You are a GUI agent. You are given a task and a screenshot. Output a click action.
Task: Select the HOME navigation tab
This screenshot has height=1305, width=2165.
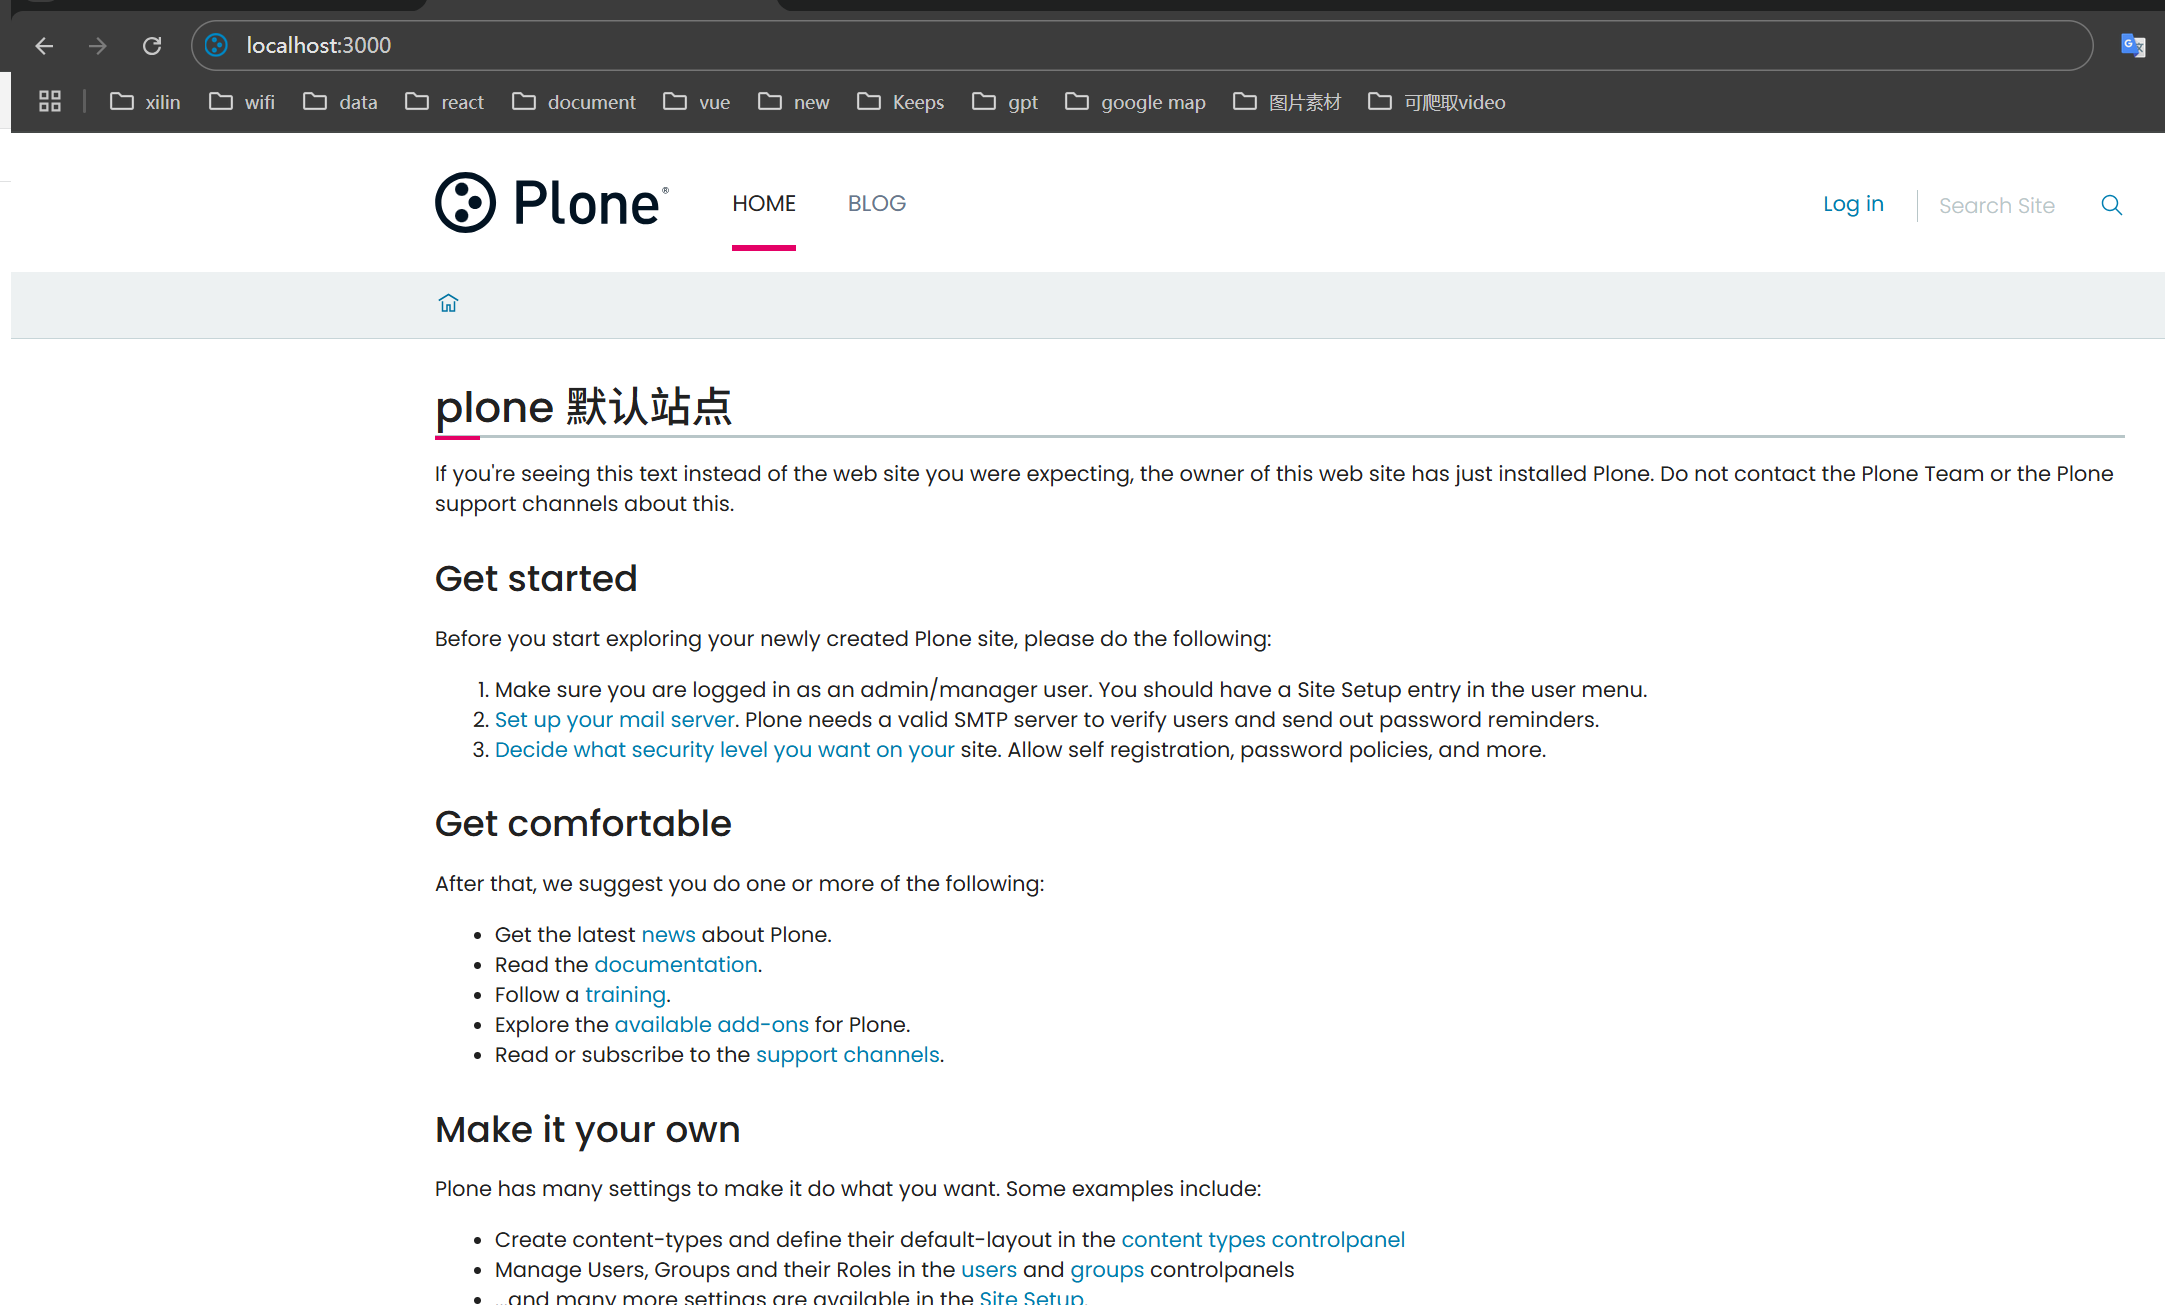click(763, 204)
